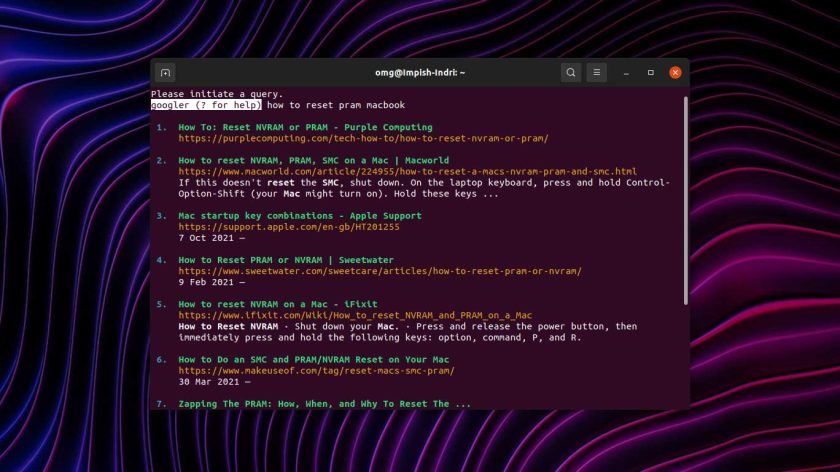Open the terminal hamburger menu
Image resolution: width=840 pixels, height=472 pixels.
[596, 72]
